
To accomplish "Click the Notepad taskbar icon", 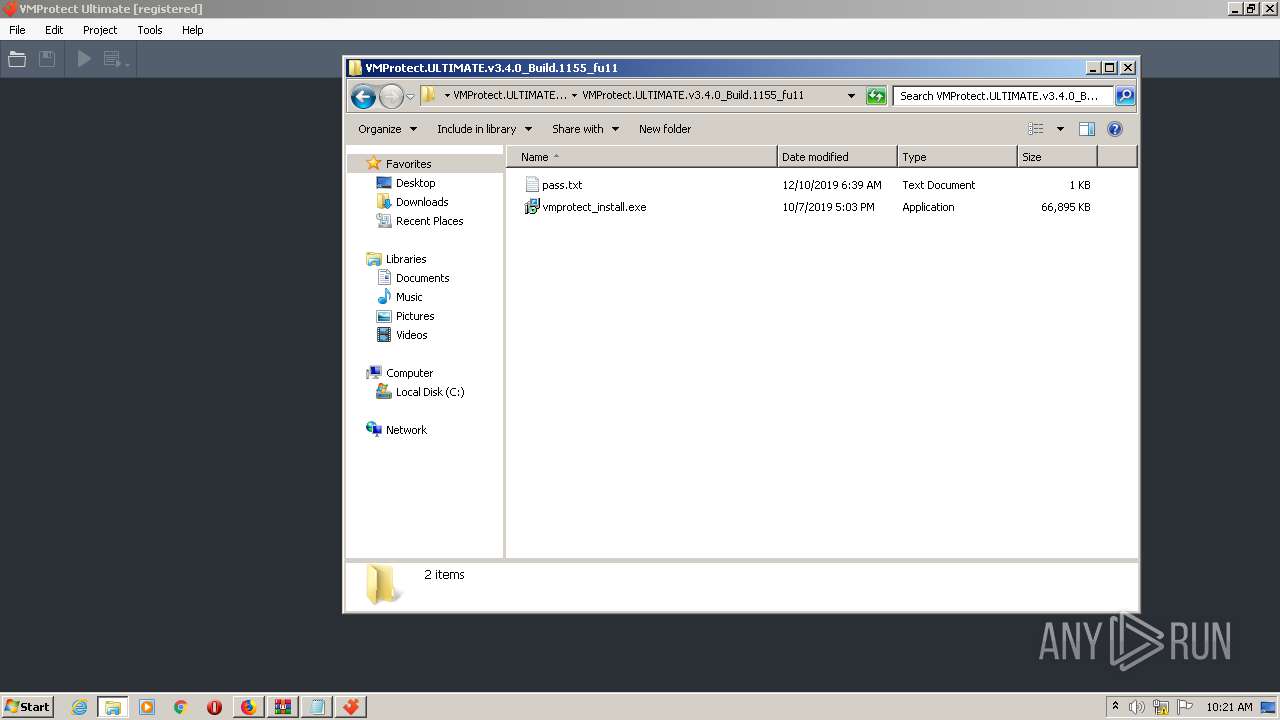I will click(x=317, y=707).
